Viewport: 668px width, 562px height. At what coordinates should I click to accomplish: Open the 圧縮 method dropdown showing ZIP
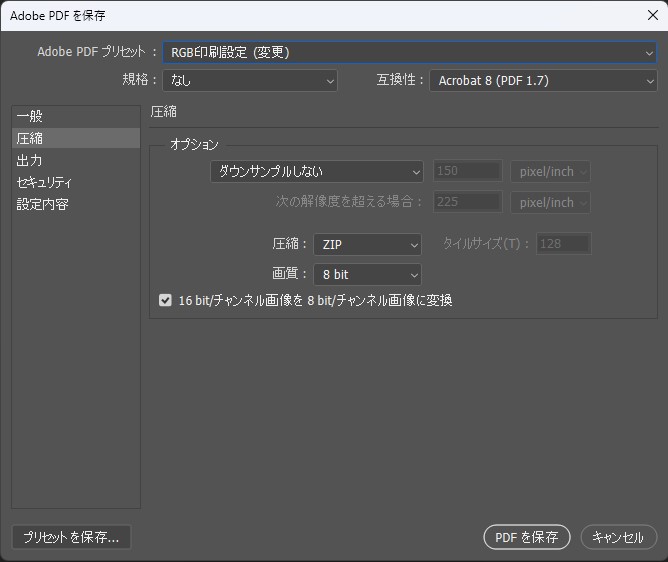pyautogui.click(x=367, y=245)
